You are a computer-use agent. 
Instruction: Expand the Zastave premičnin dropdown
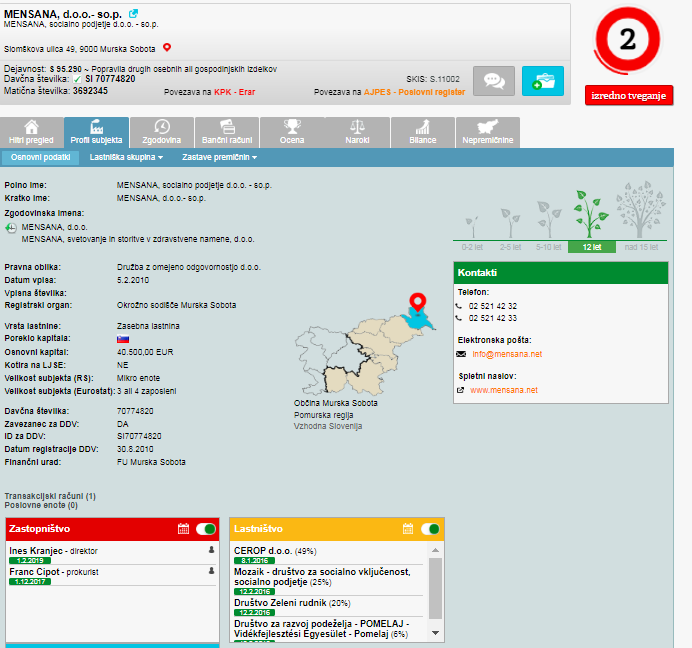[x=219, y=157]
